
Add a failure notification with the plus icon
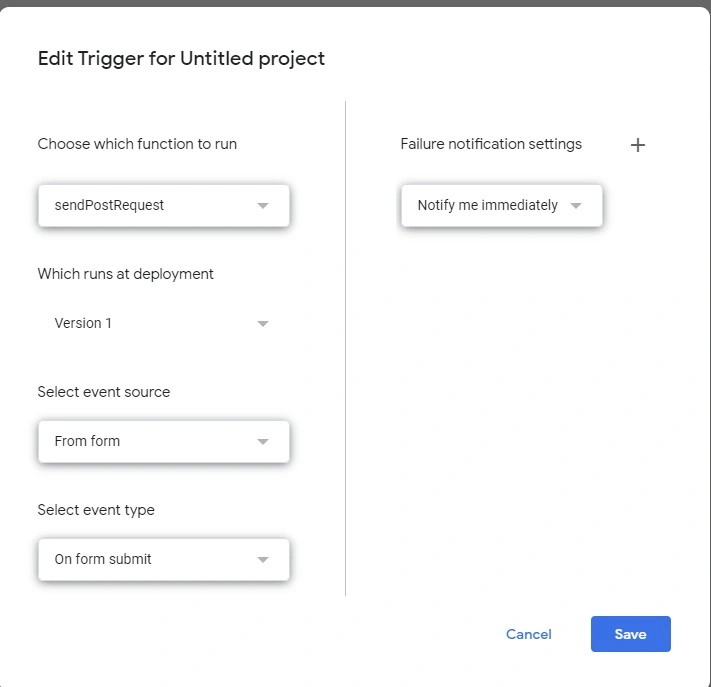click(638, 145)
